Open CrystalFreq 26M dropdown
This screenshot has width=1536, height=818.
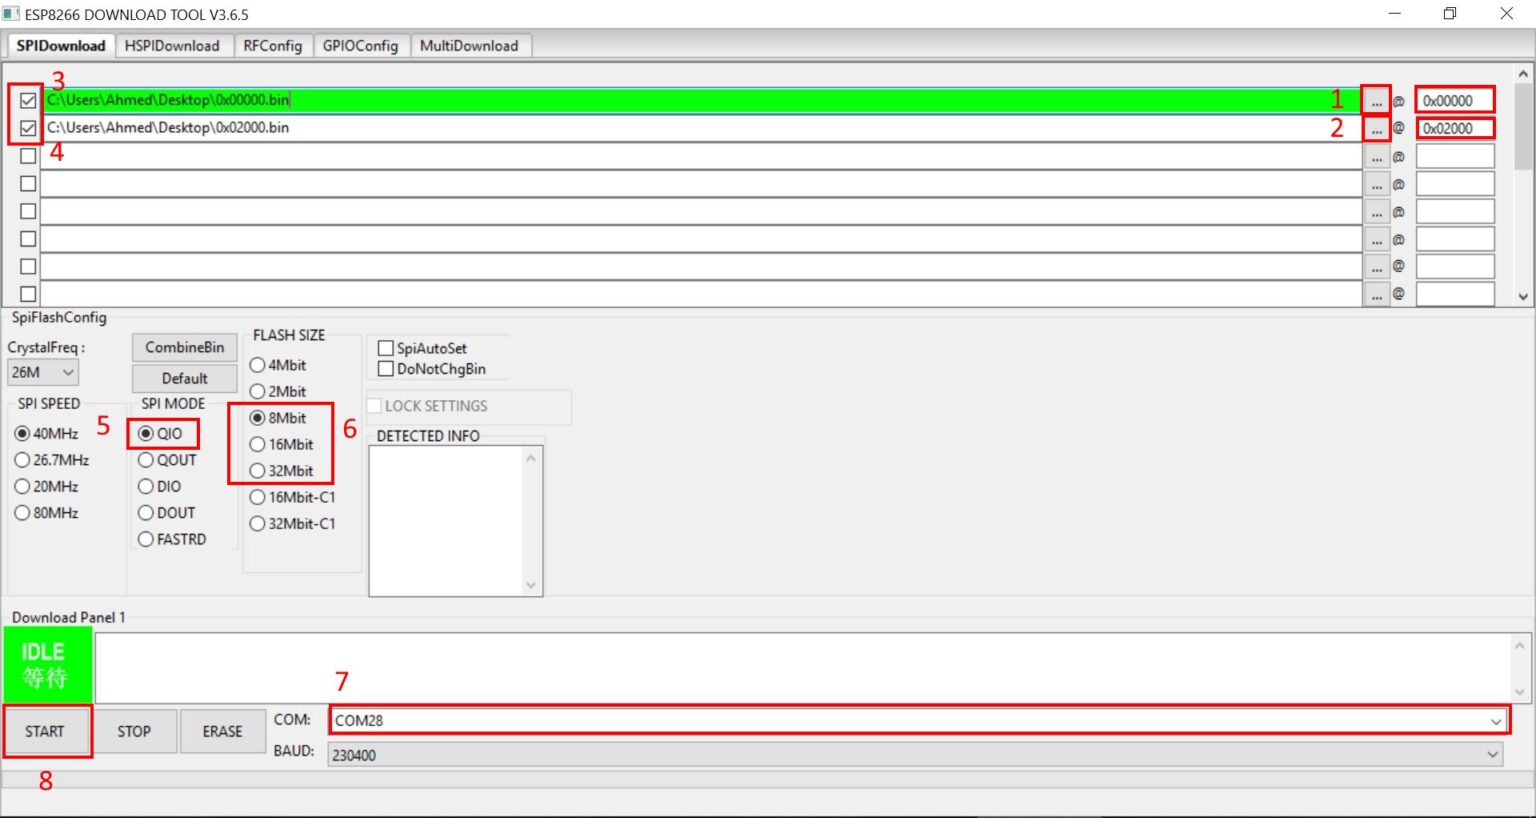click(x=43, y=372)
